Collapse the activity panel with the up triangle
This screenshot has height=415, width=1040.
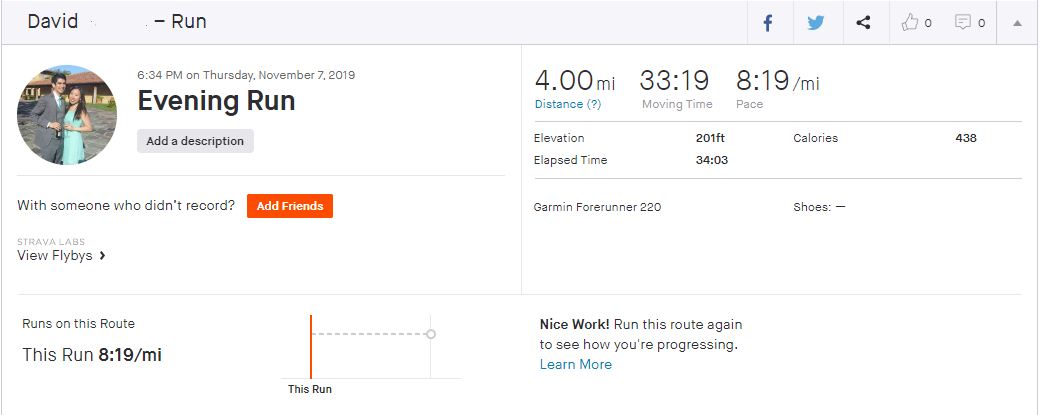point(1017,23)
